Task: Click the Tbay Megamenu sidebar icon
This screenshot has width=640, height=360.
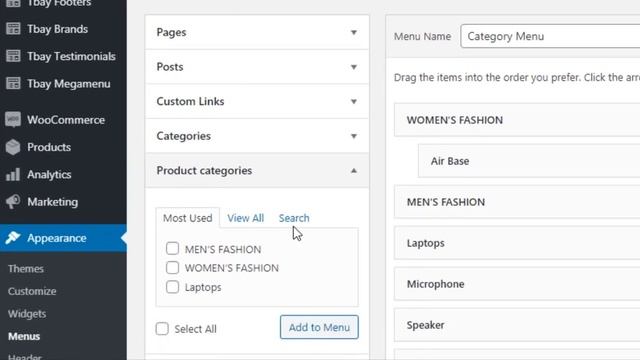Action: pyautogui.click(x=13, y=84)
